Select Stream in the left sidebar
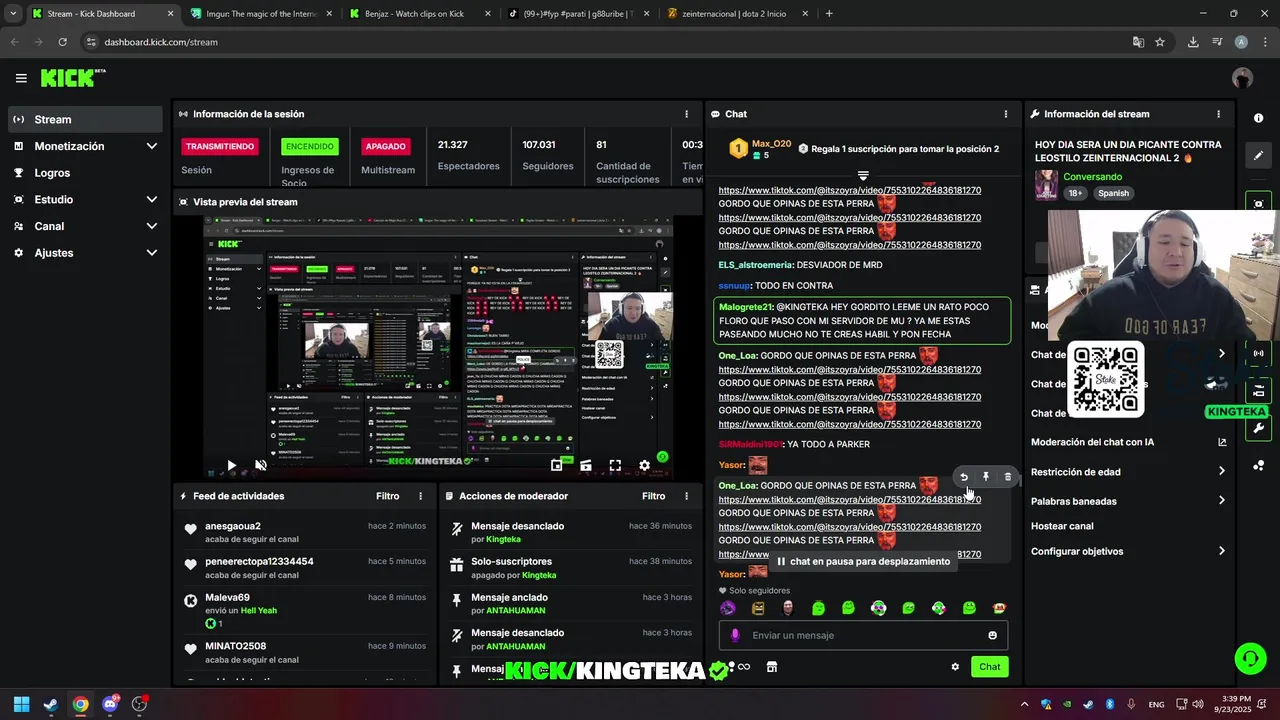The height and width of the screenshot is (720, 1280). (x=85, y=119)
